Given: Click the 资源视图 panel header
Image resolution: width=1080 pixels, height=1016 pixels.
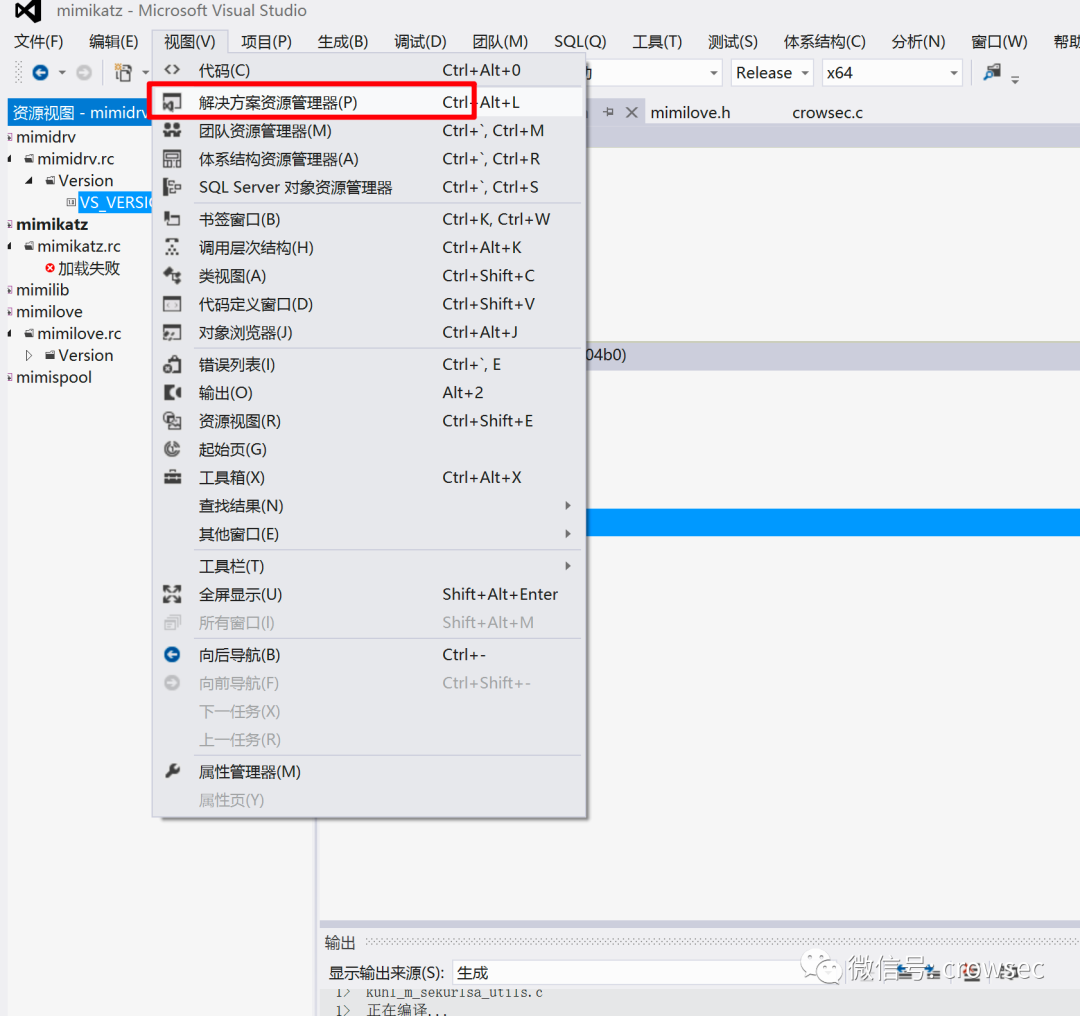Looking at the screenshot, I should [x=80, y=112].
